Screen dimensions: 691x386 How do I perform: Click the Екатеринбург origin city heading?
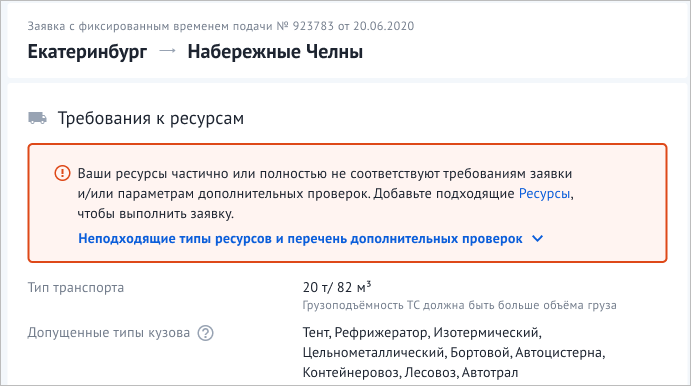click(87, 52)
